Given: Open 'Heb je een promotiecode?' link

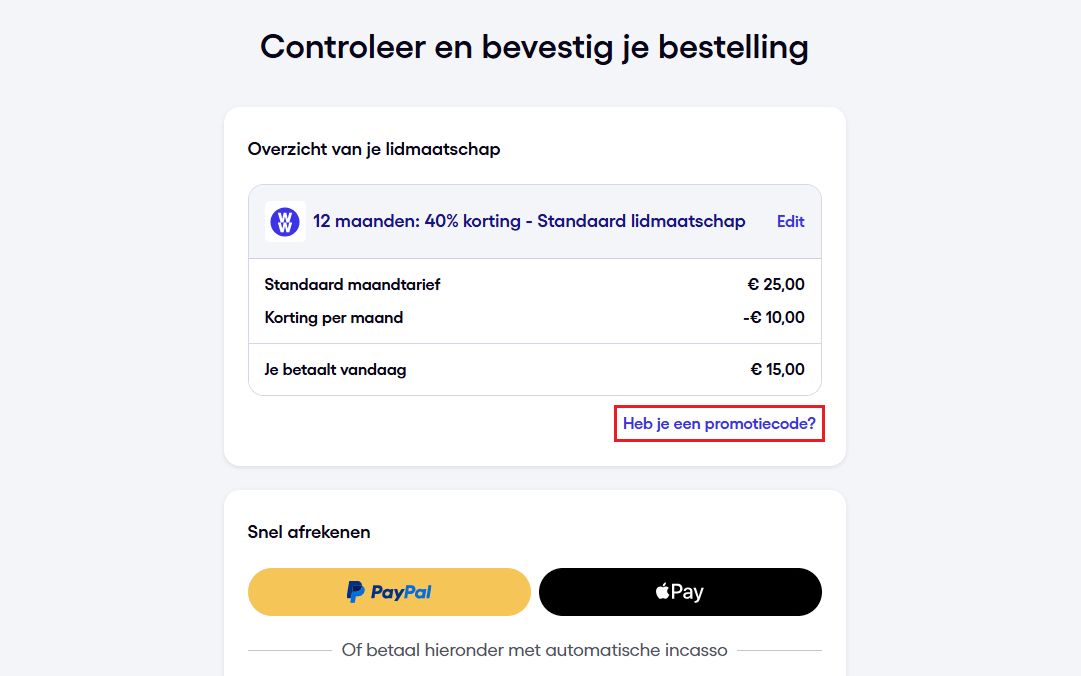Looking at the screenshot, I should point(719,423).
